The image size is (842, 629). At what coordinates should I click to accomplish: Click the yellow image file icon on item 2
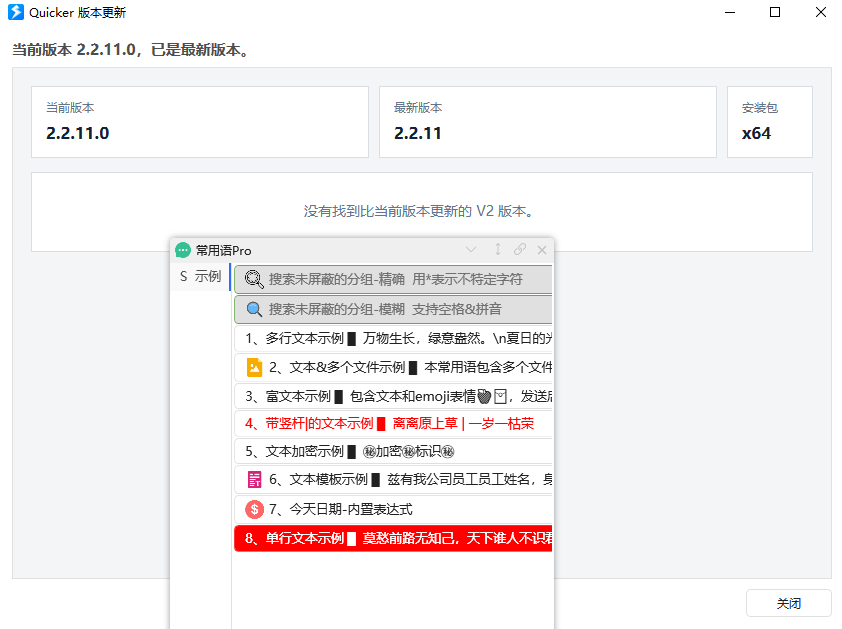(255, 367)
